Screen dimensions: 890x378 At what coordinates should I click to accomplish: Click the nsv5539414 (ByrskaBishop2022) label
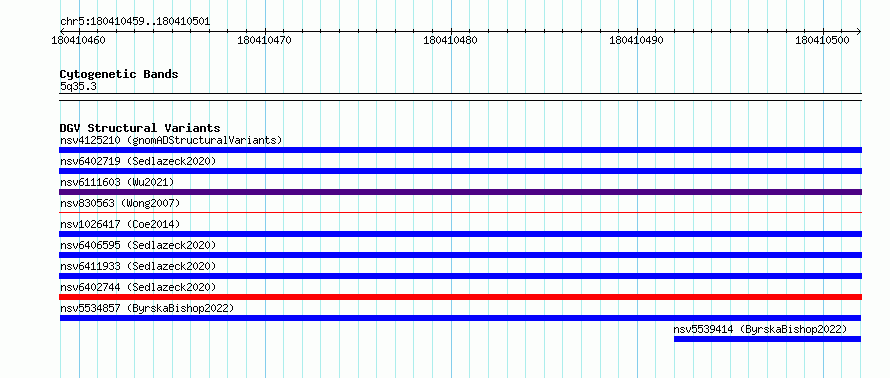761,329
